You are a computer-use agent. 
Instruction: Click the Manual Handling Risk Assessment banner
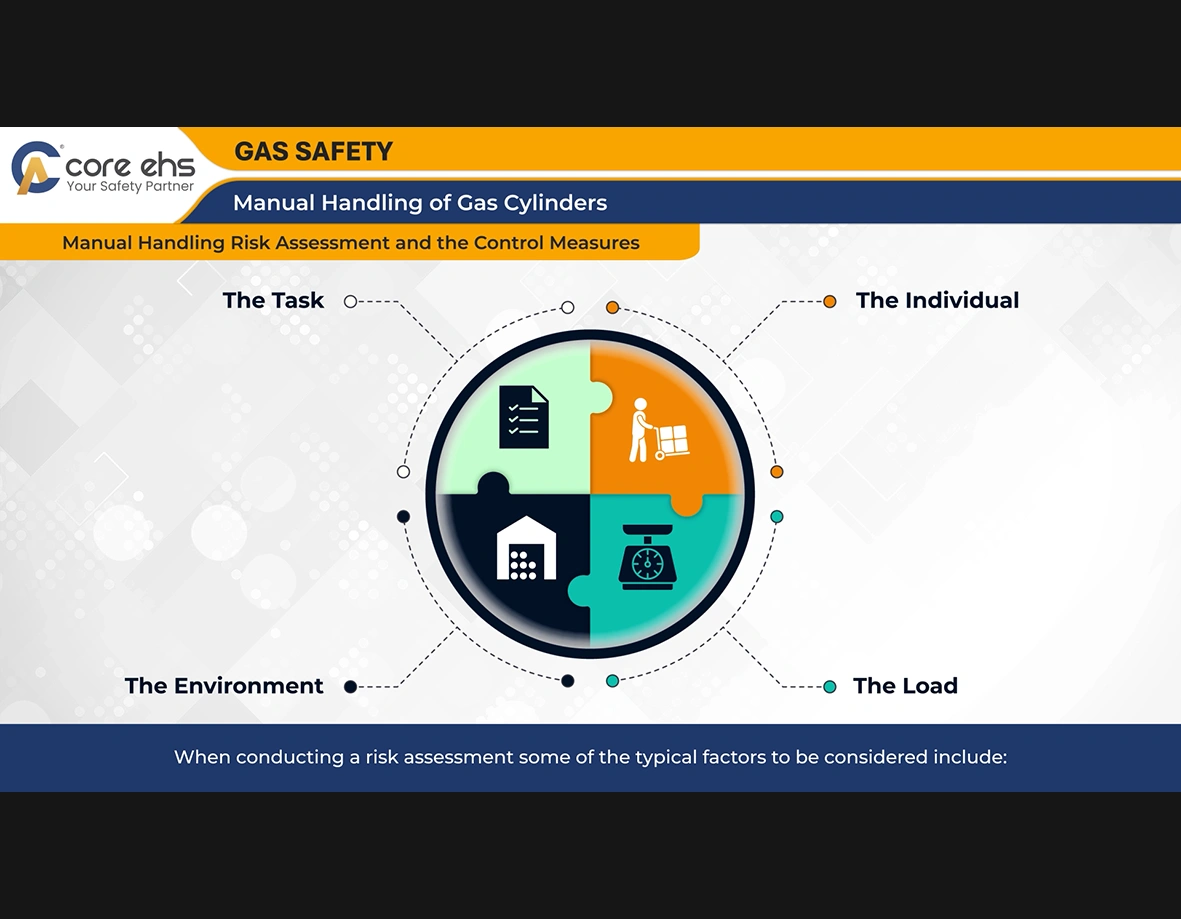click(351, 242)
